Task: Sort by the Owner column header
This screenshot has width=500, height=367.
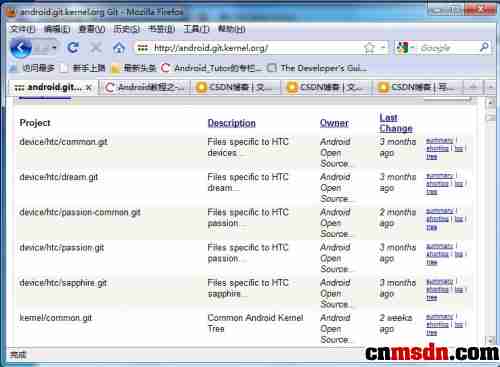Action: pos(334,123)
